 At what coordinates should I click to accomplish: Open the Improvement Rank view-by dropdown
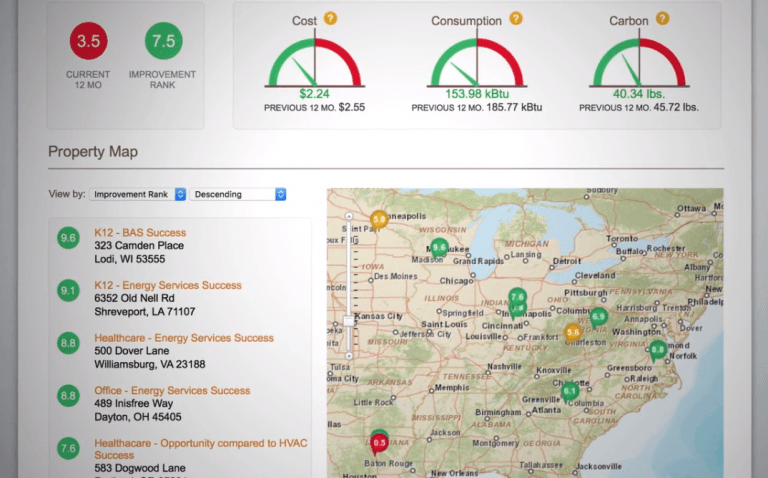(x=138, y=194)
